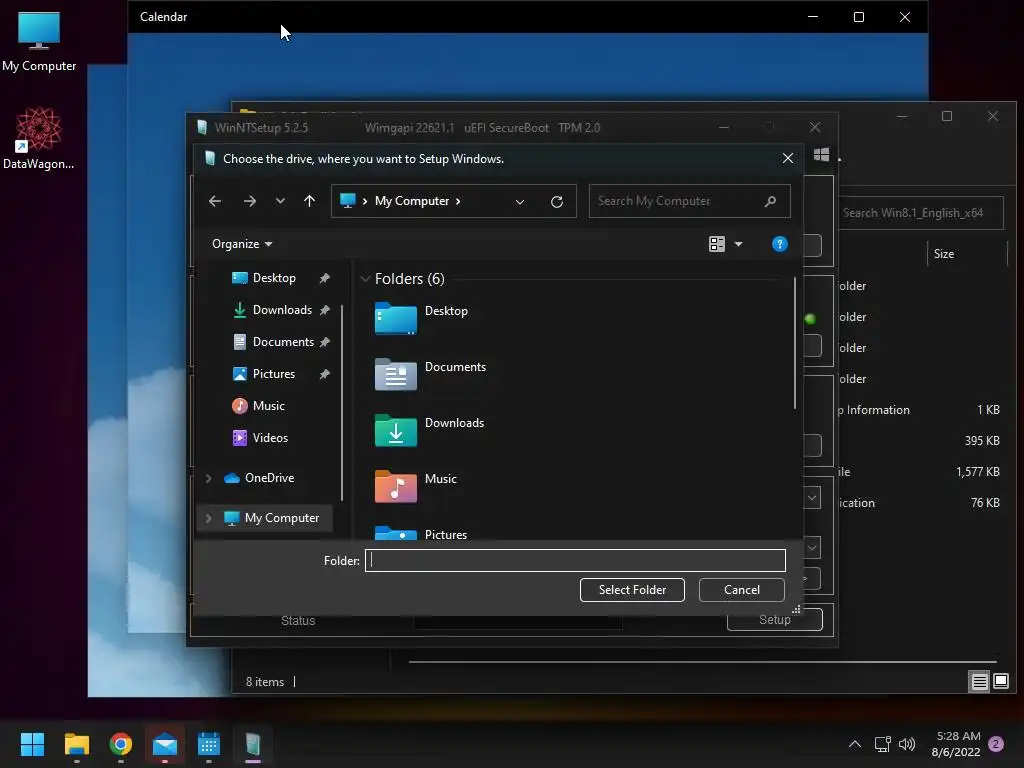Image resolution: width=1024 pixels, height=768 pixels.
Task: Go up one folder level
Action: click(x=310, y=201)
